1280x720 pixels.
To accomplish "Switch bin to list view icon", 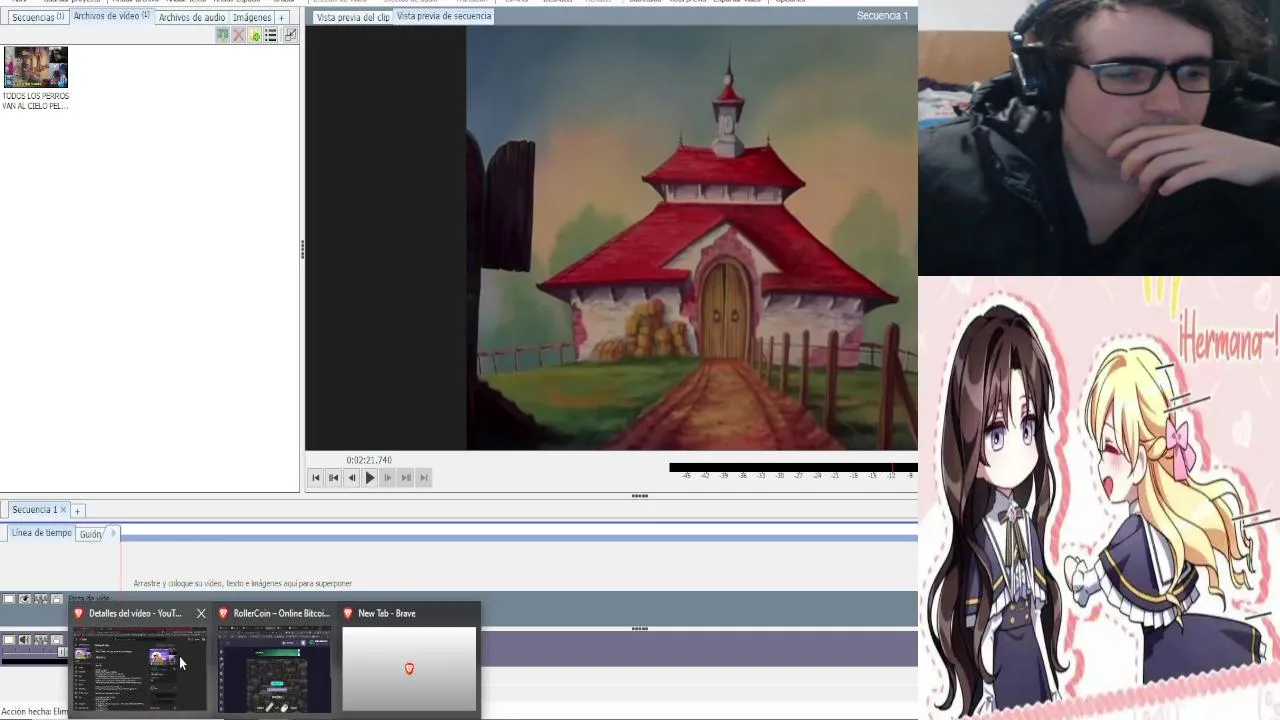I will [271, 35].
